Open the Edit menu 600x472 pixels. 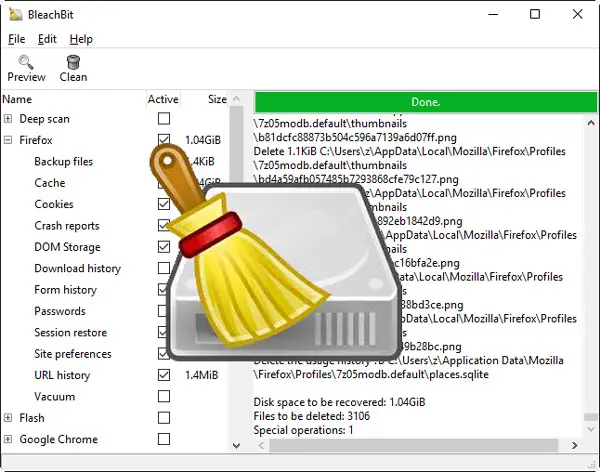[47, 39]
